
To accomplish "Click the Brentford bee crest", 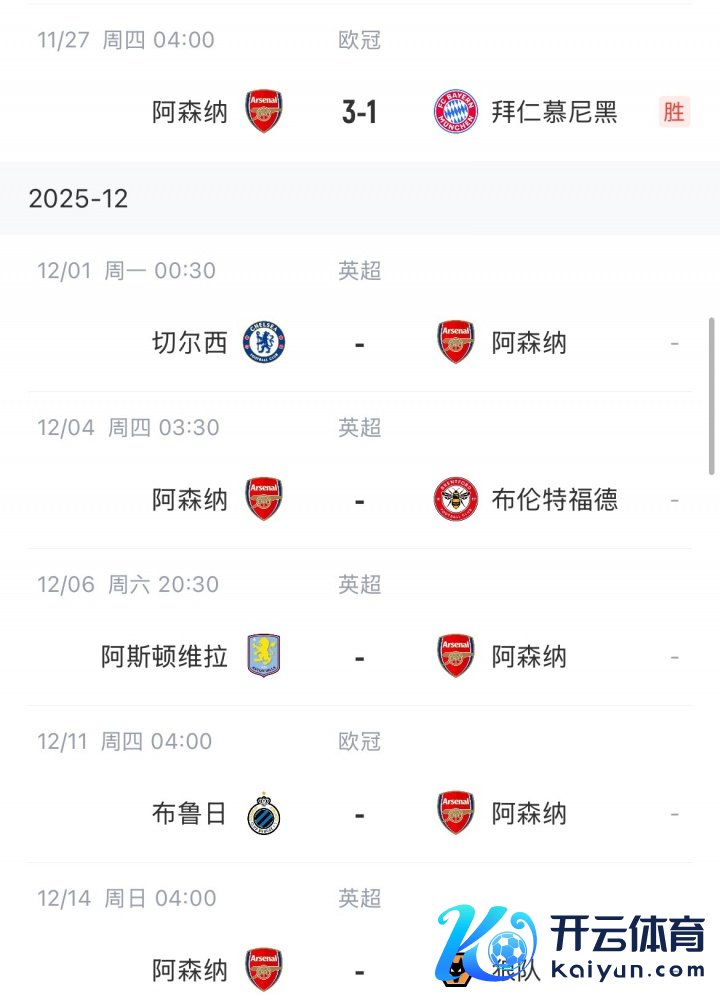I will [x=456, y=500].
